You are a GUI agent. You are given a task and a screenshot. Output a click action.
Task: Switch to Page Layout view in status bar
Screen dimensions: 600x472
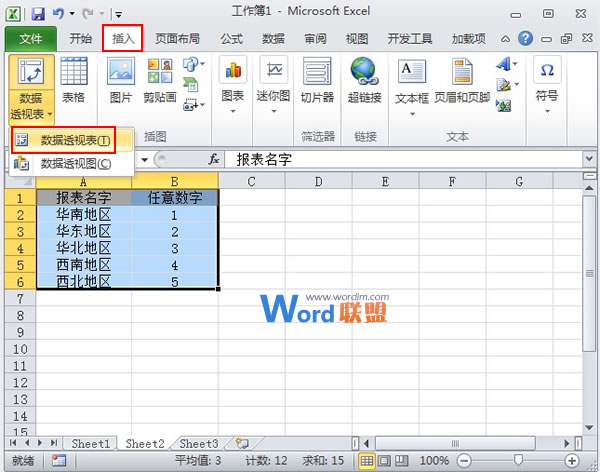(384, 461)
